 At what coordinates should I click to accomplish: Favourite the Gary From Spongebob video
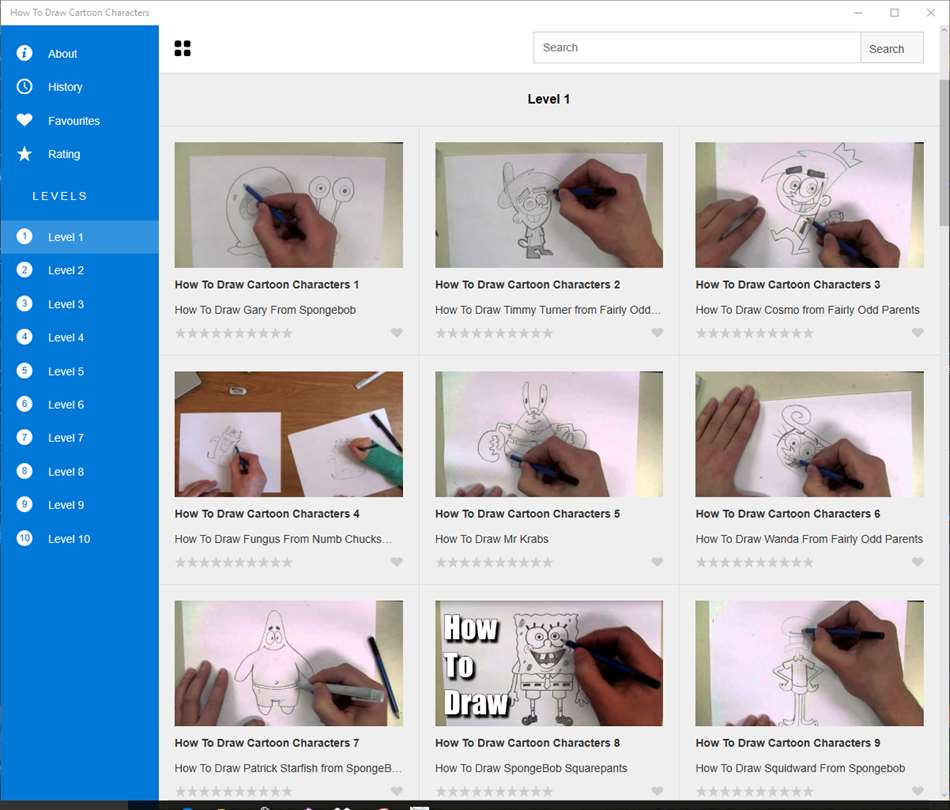(x=397, y=333)
